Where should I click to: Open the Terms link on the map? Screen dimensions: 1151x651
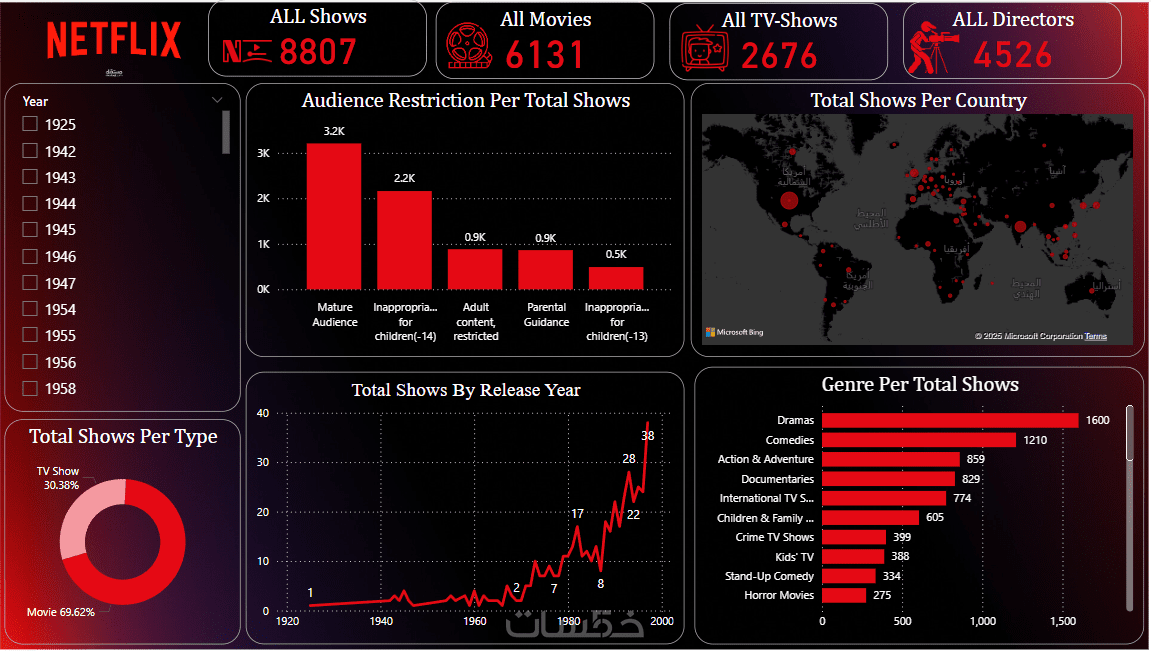tap(1095, 336)
